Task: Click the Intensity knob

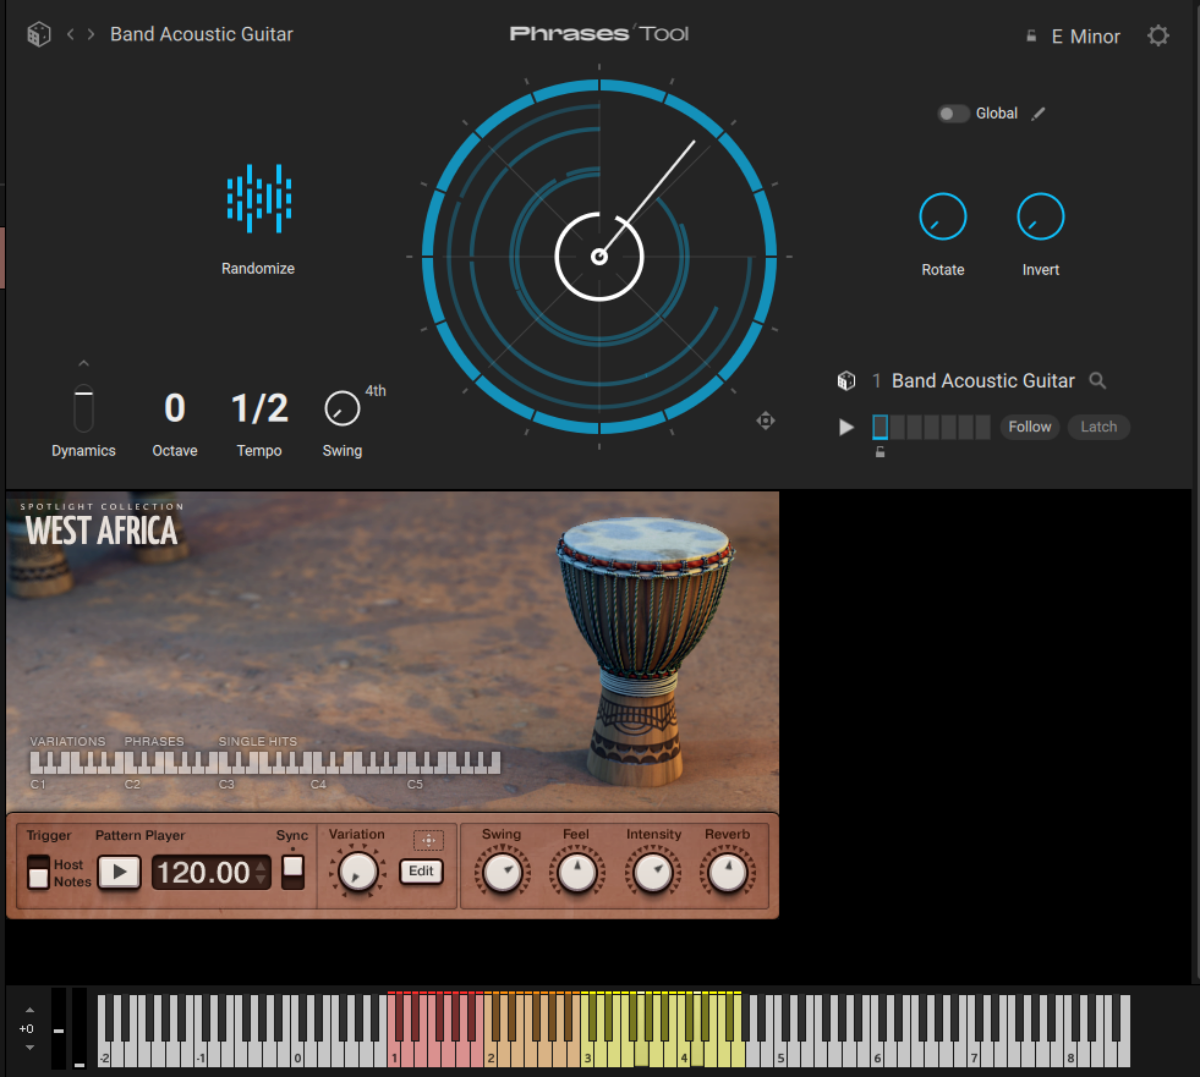Action: 653,872
